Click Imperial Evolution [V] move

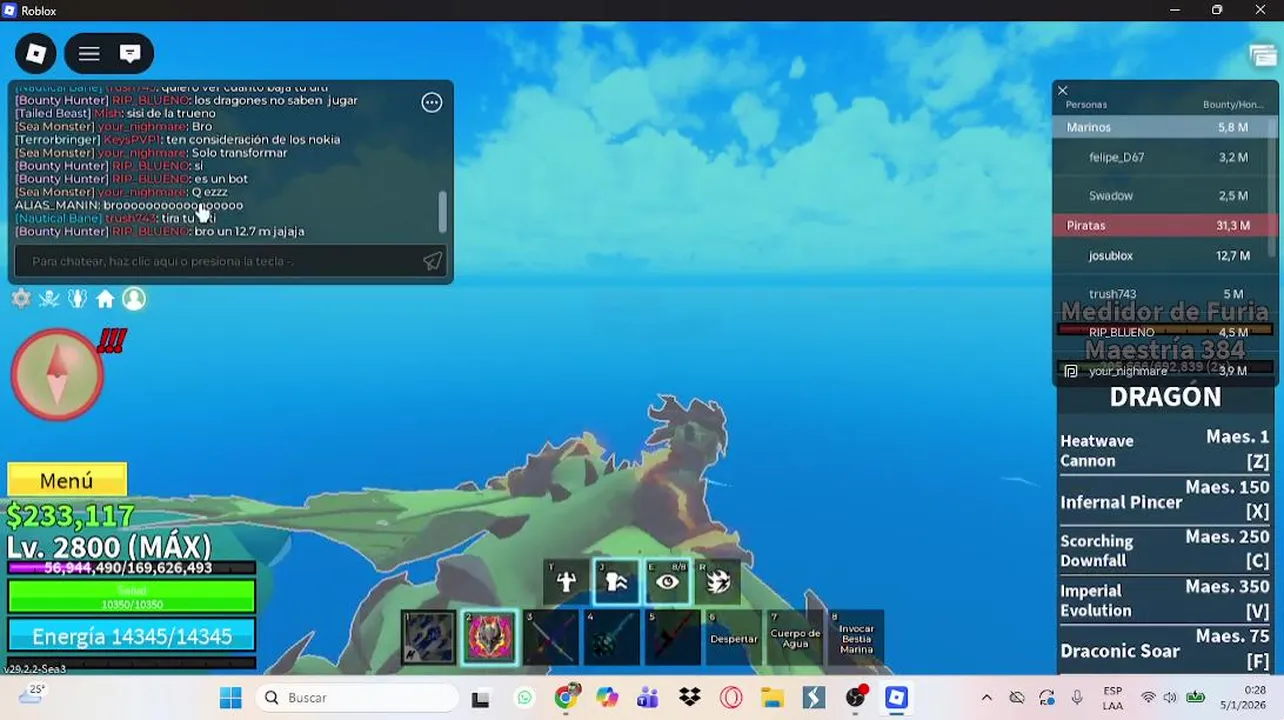(x=1165, y=600)
